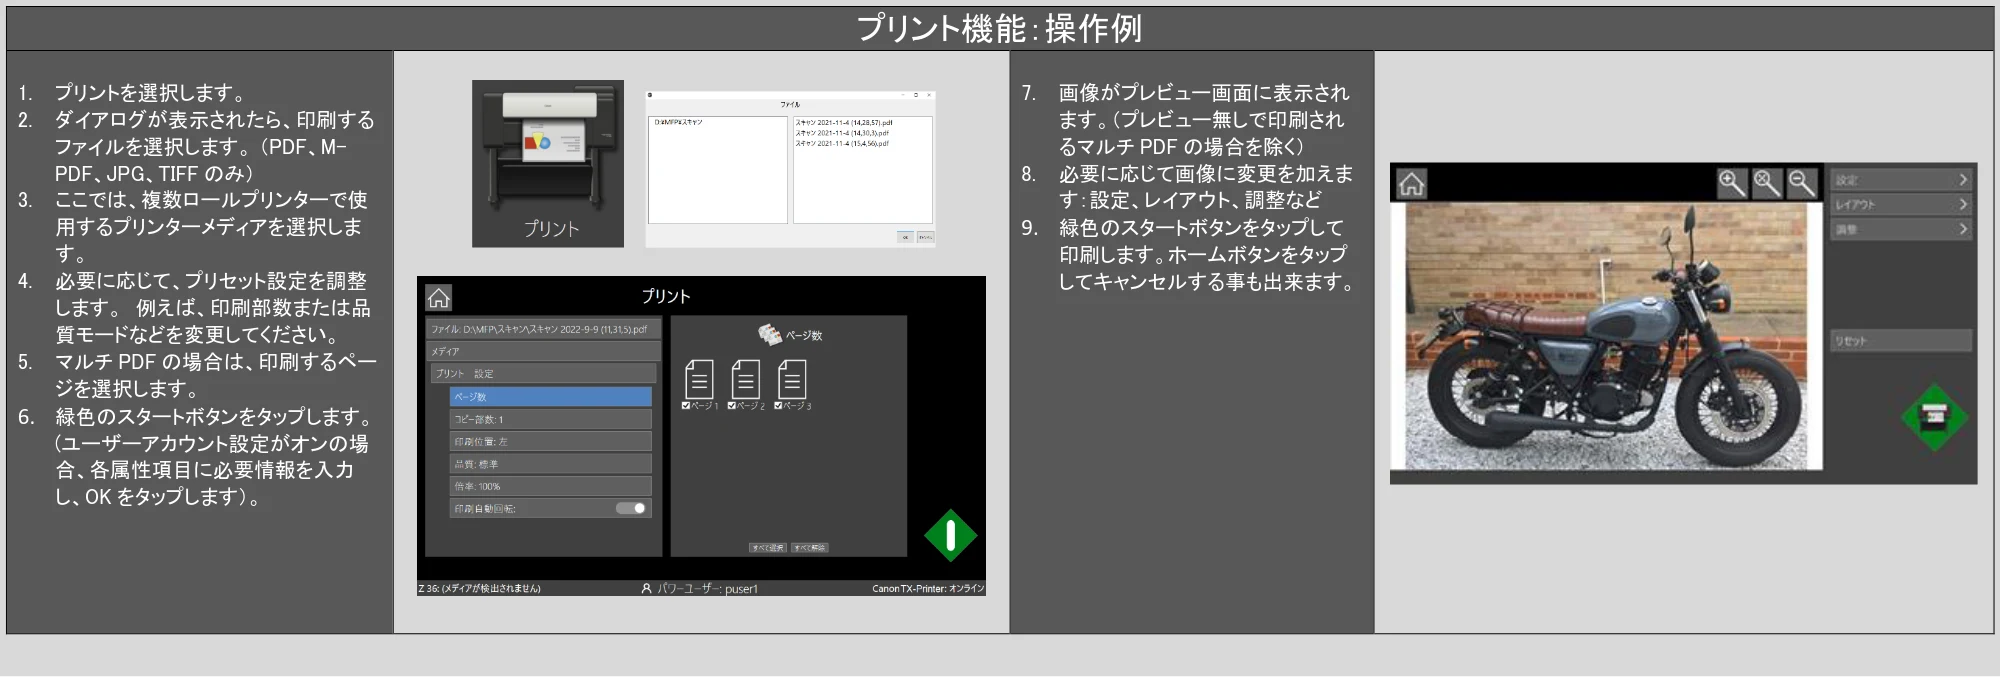Click the motorcycle preview image
2000x677 pixels.
click(1606, 336)
